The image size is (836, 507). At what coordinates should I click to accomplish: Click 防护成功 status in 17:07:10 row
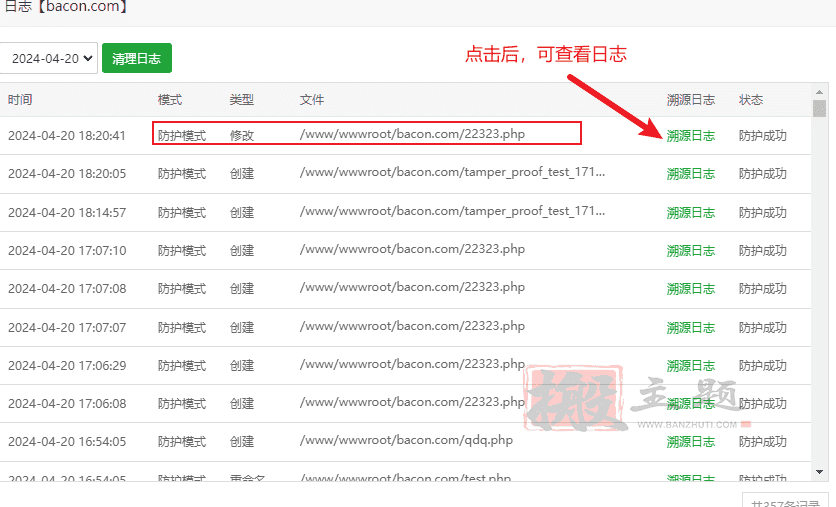click(762, 251)
